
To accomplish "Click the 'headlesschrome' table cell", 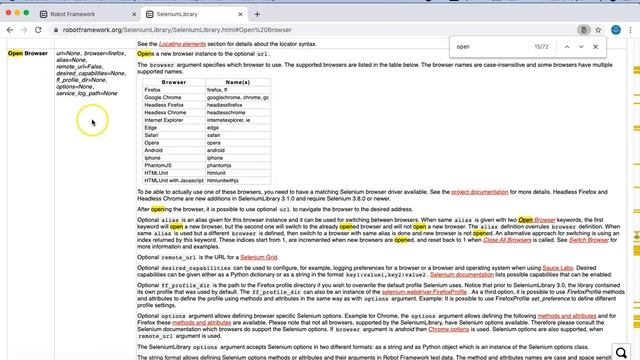I will [238, 113].
